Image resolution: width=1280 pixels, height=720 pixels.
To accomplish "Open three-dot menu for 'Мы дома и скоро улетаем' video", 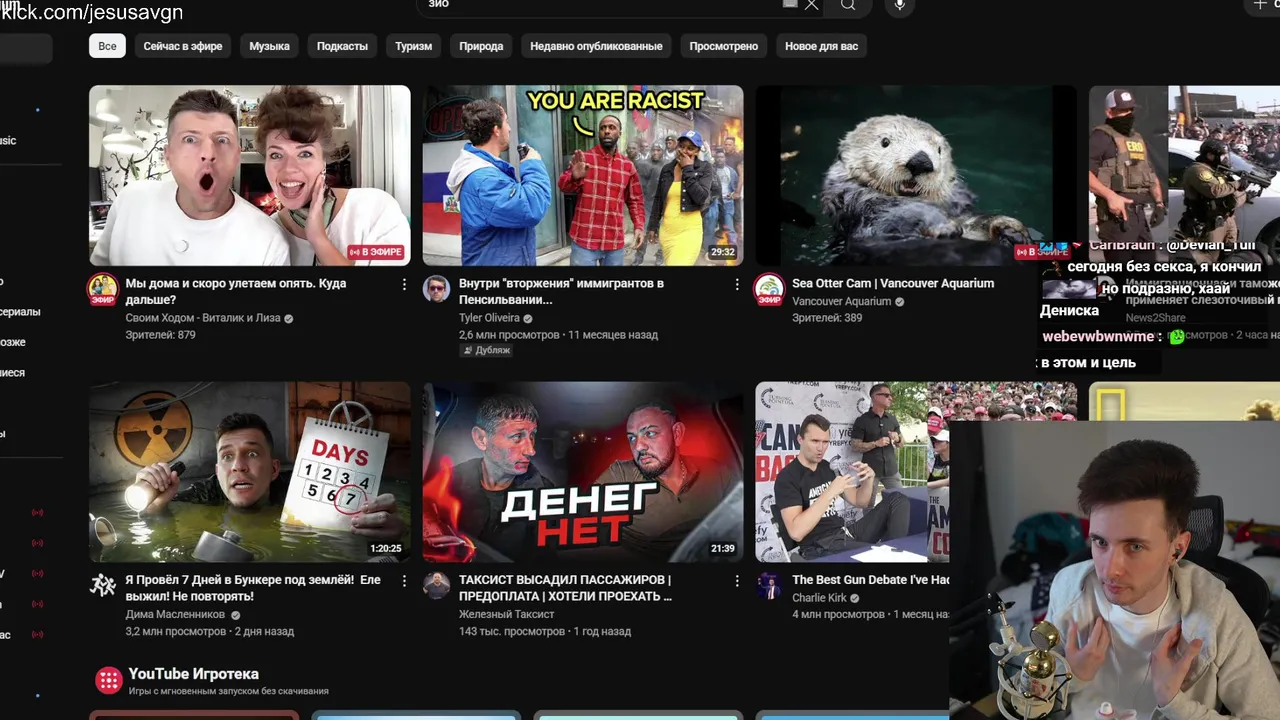I will (x=404, y=285).
